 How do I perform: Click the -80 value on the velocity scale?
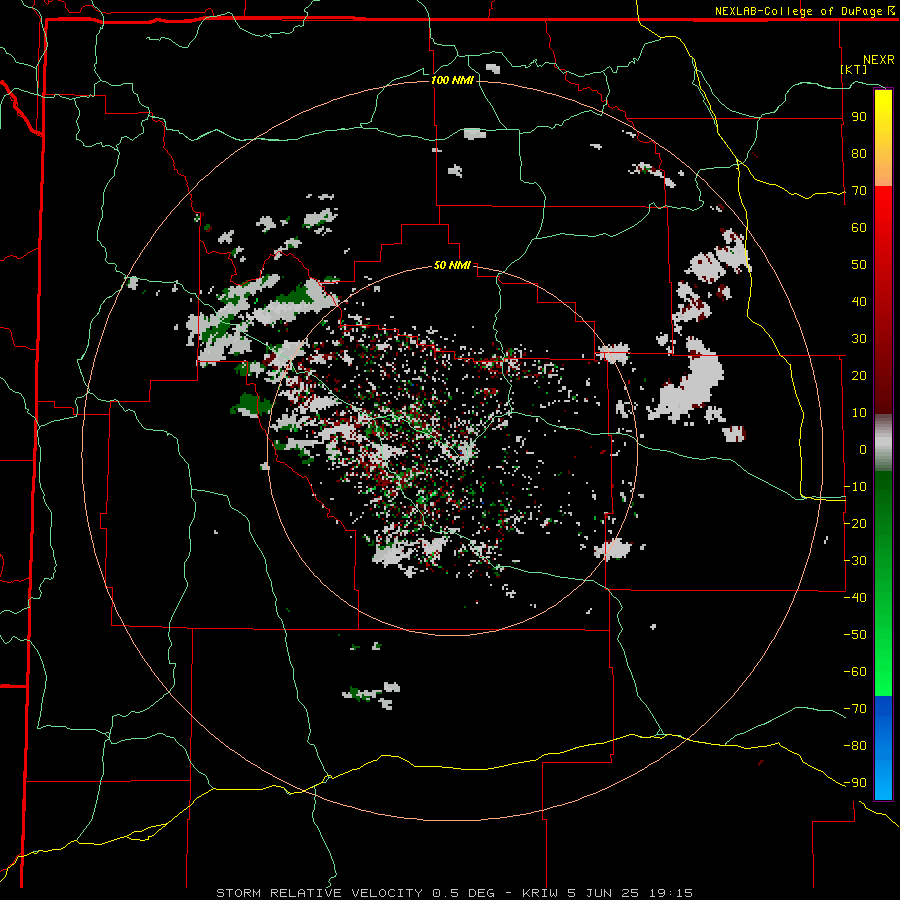click(855, 746)
